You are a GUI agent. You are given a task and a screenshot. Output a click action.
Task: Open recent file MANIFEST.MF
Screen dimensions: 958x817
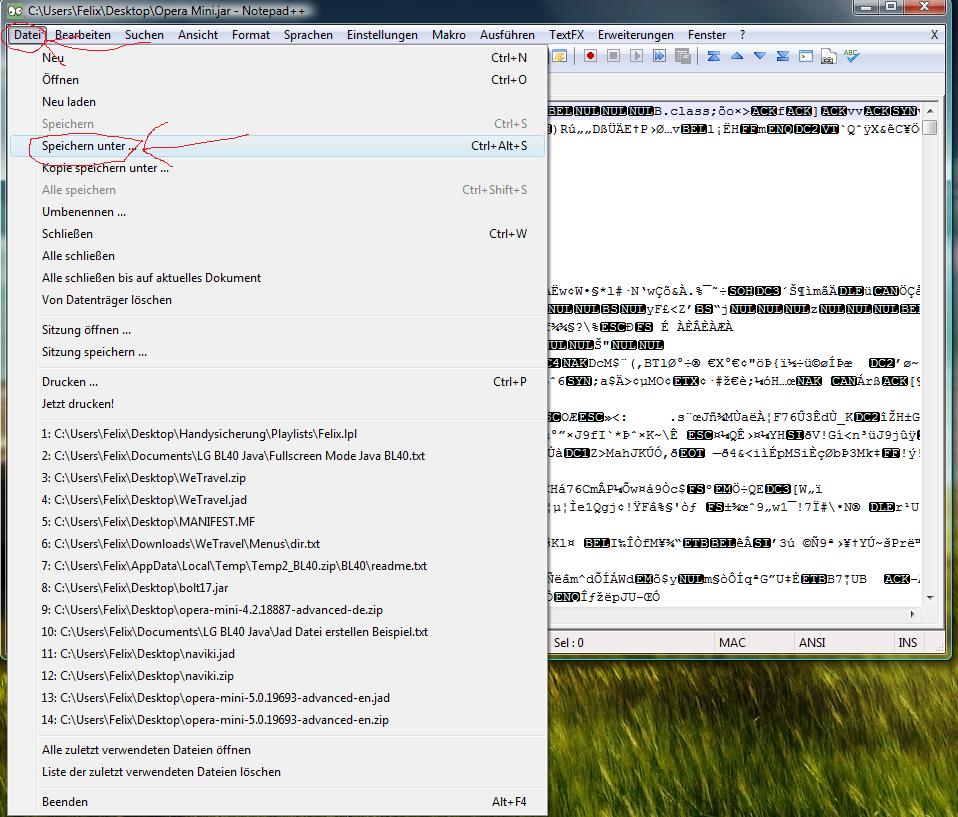(x=278, y=521)
